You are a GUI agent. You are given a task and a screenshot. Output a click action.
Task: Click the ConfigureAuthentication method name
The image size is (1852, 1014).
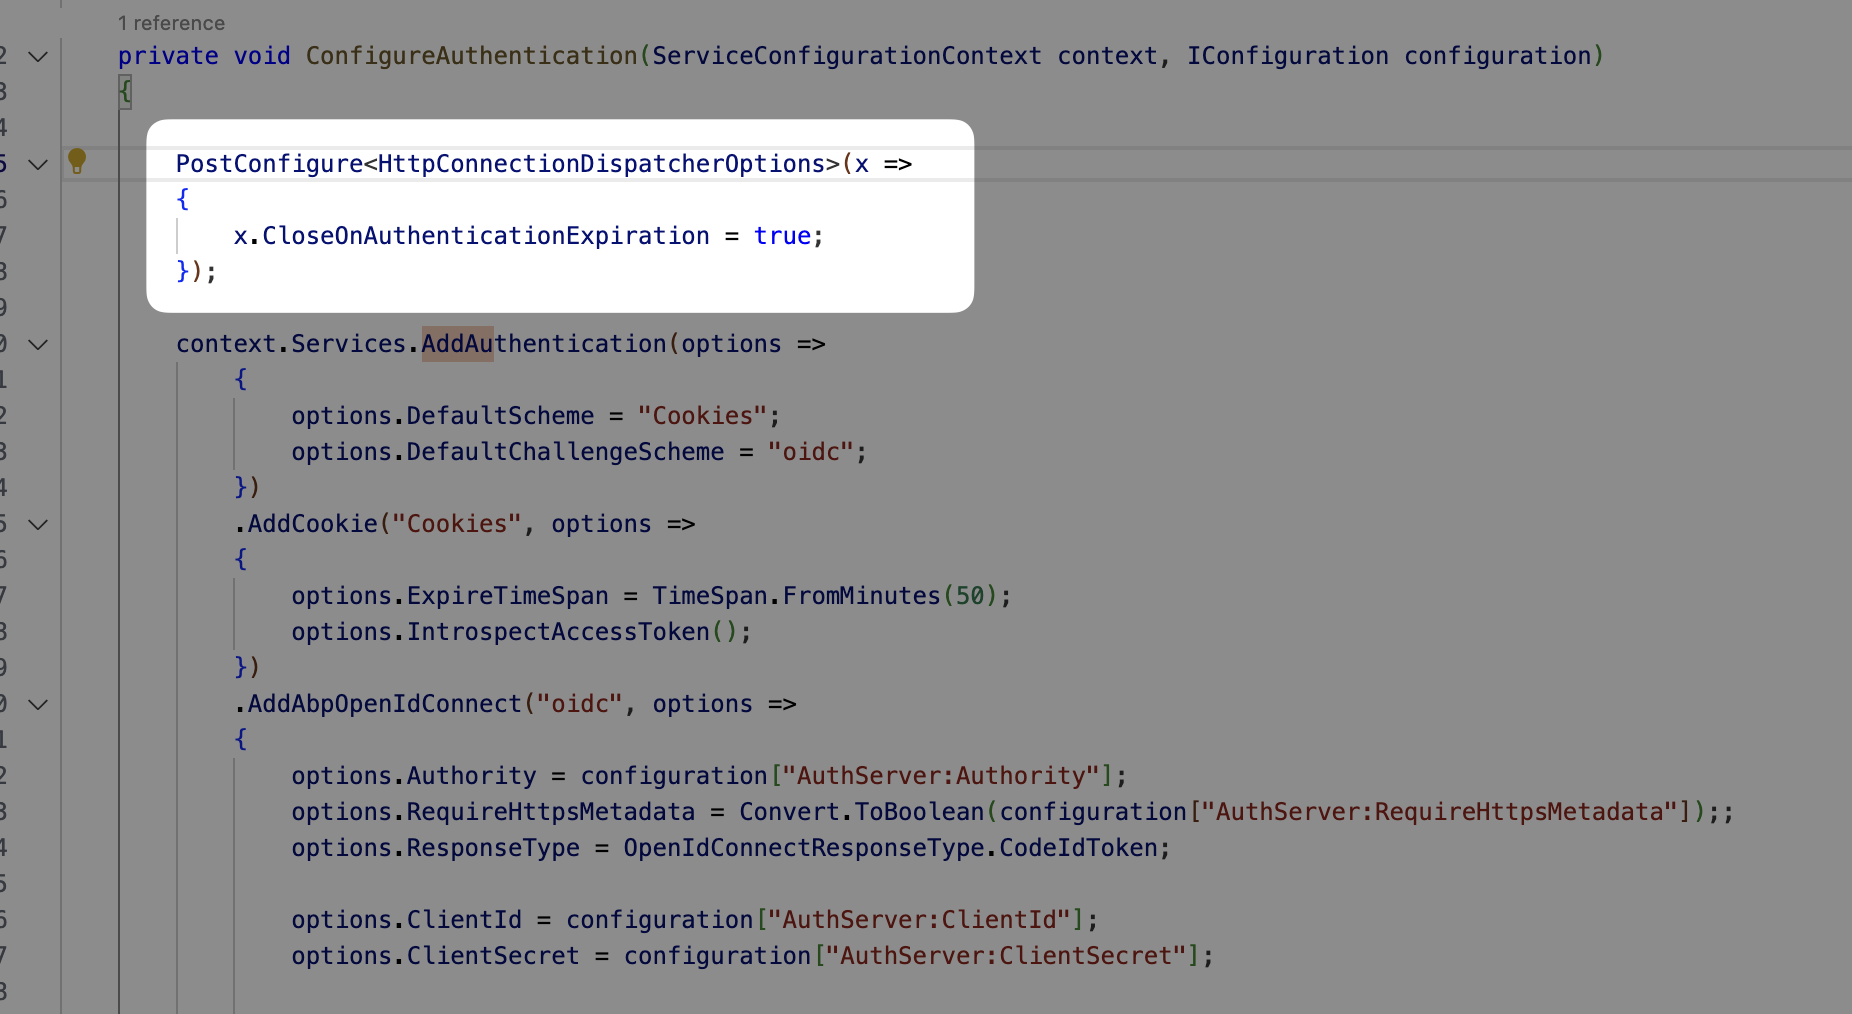pyautogui.click(x=471, y=56)
